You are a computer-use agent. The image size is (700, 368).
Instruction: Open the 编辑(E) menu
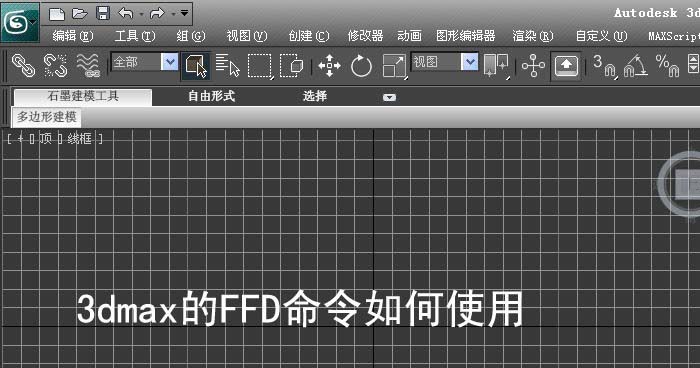coord(73,36)
